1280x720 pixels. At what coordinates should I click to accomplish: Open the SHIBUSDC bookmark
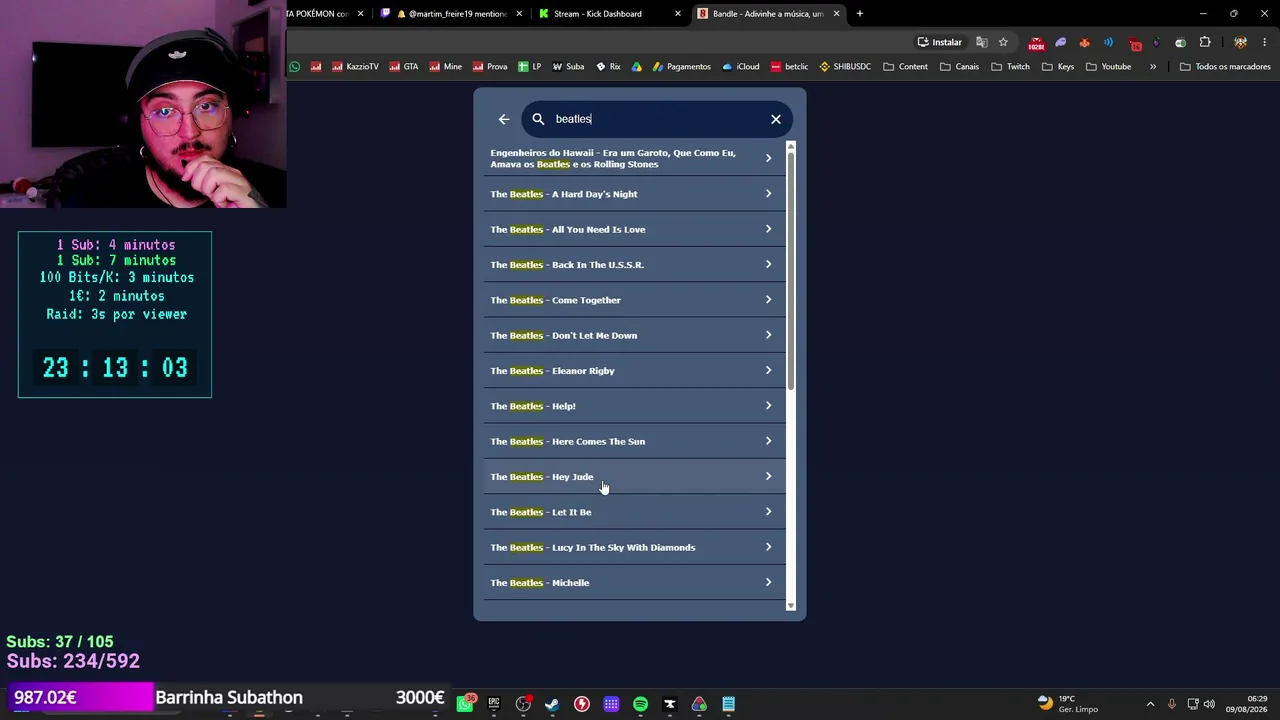(x=845, y=67)
